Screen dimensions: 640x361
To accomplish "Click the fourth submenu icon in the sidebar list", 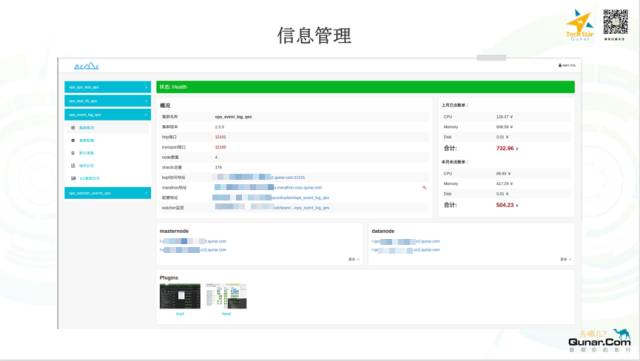I will (73, 166).
